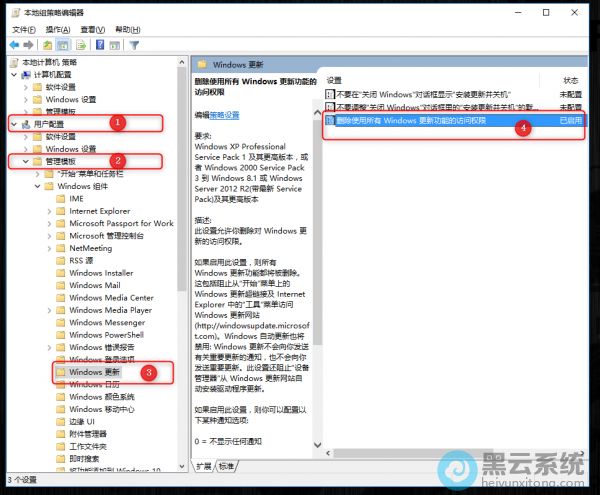
Task: Click the 状态 column header
Action: coord(570,79)
